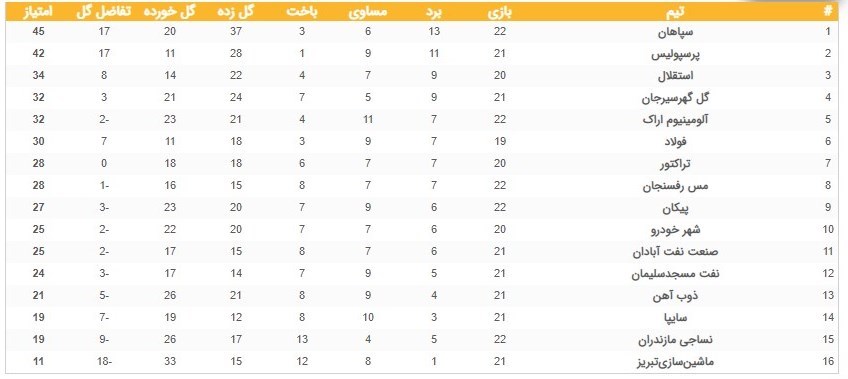Click the گل خورده column header
The image size is (848, 379).
pyautogui.click(x=170, y=12)
